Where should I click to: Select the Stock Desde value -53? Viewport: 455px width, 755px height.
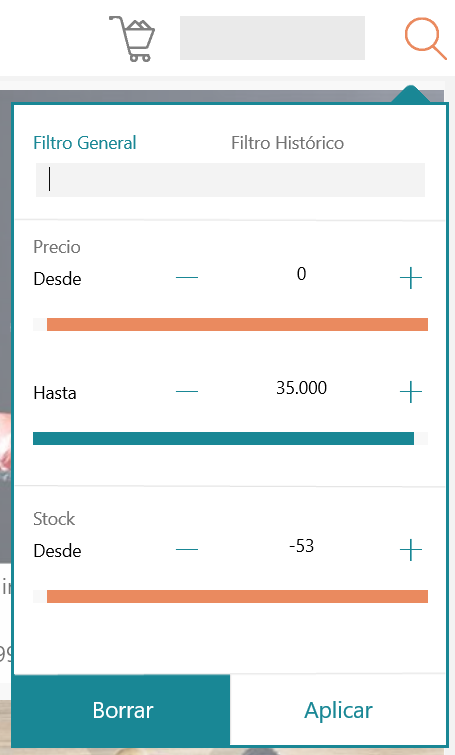[301, 546]
